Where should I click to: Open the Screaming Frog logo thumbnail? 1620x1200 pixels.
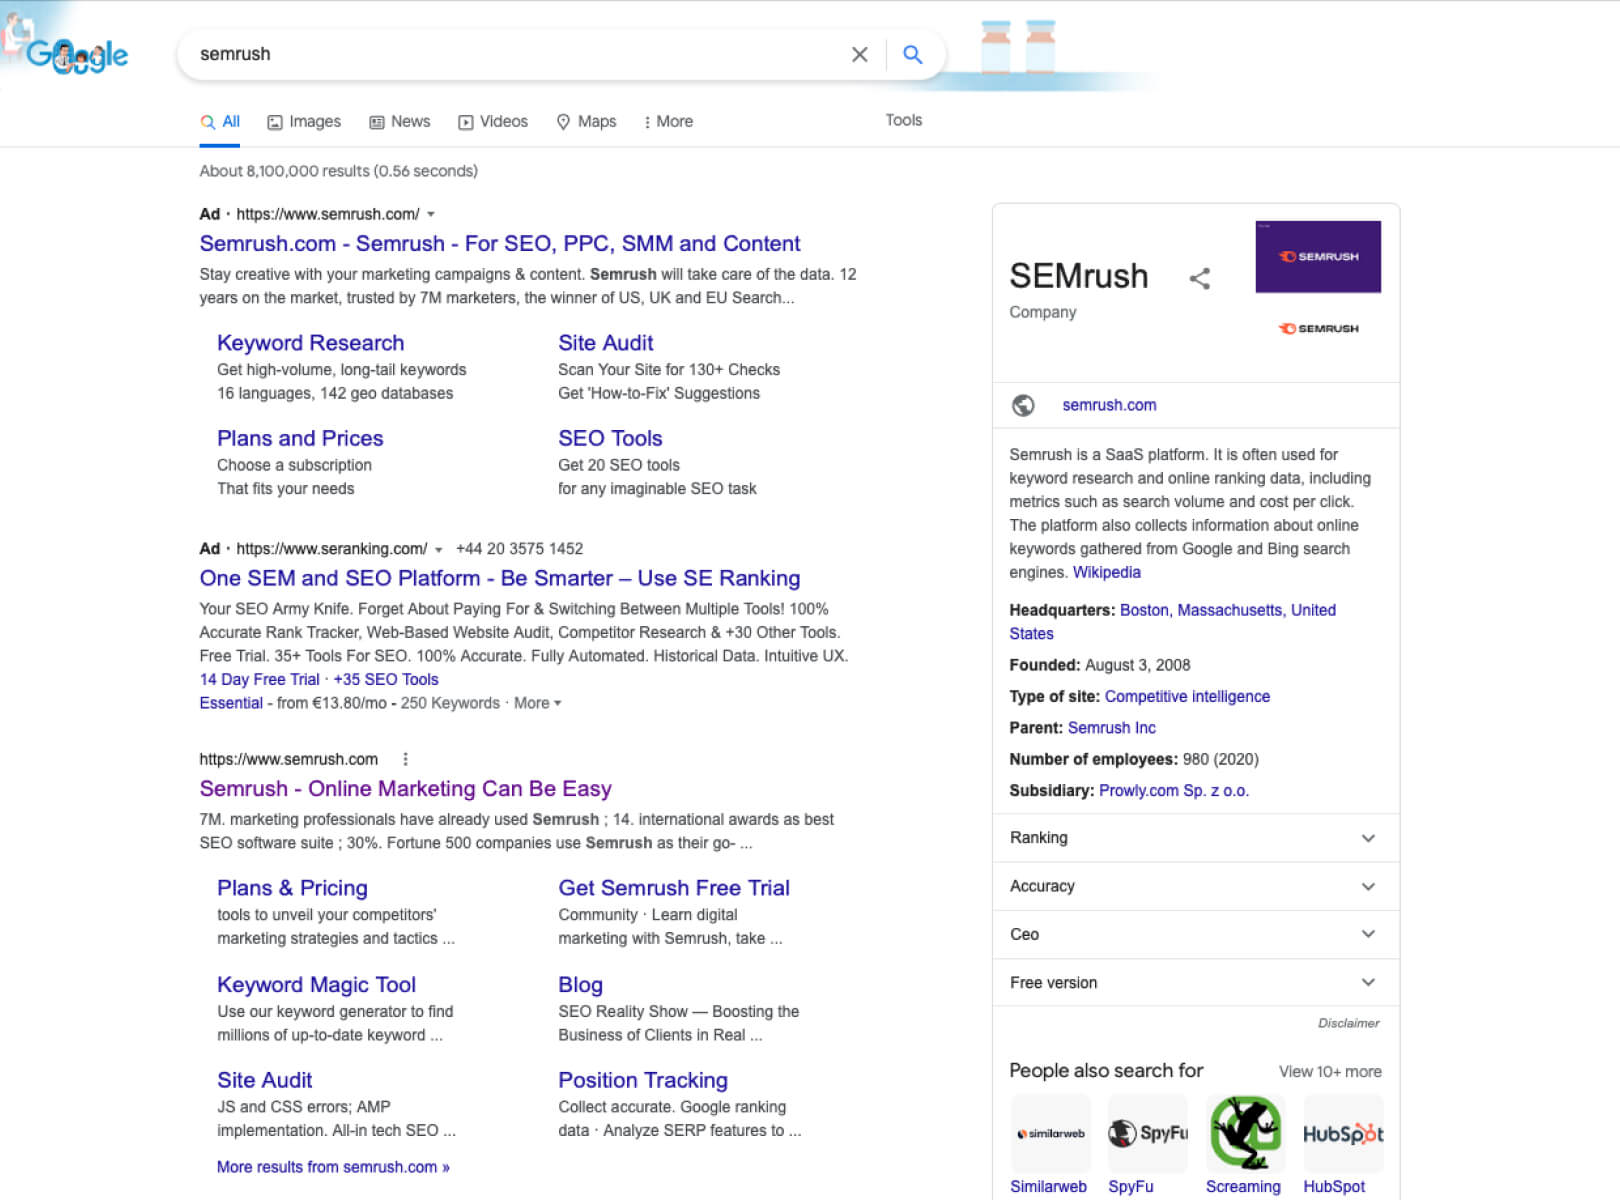coord(1245,1133)
